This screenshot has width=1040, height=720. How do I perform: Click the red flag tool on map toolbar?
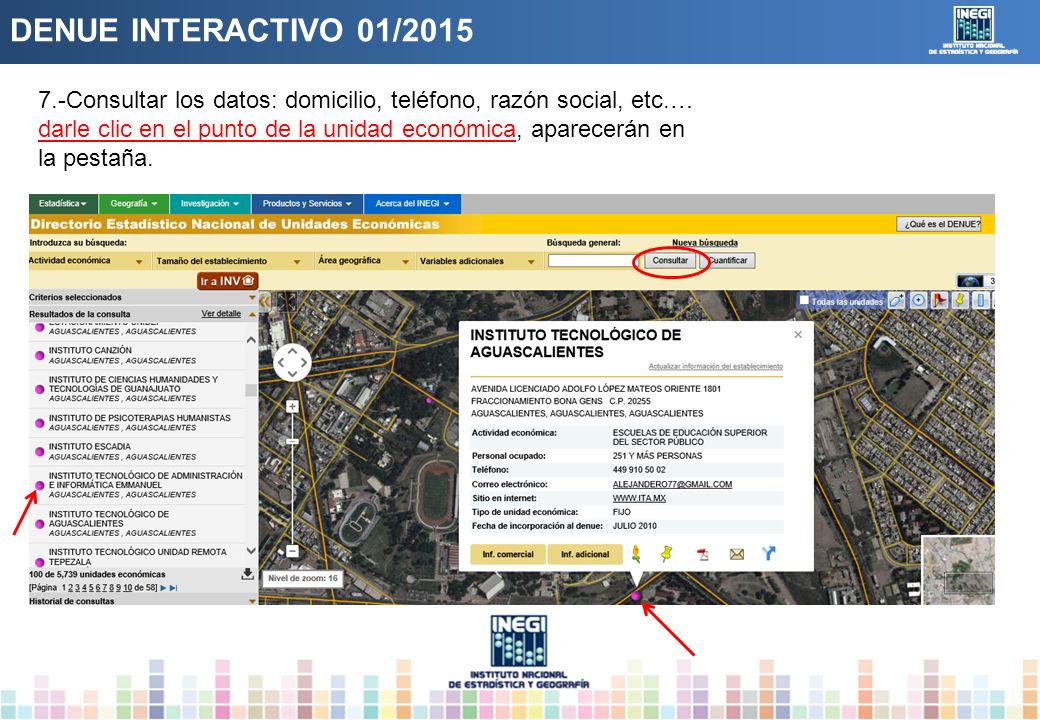[x=940, y=300]
